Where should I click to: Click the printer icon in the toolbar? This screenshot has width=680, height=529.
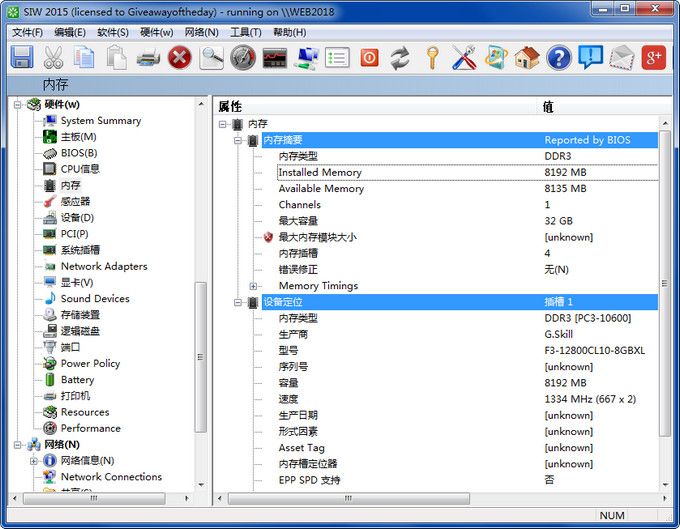click(x=148, y=58)
